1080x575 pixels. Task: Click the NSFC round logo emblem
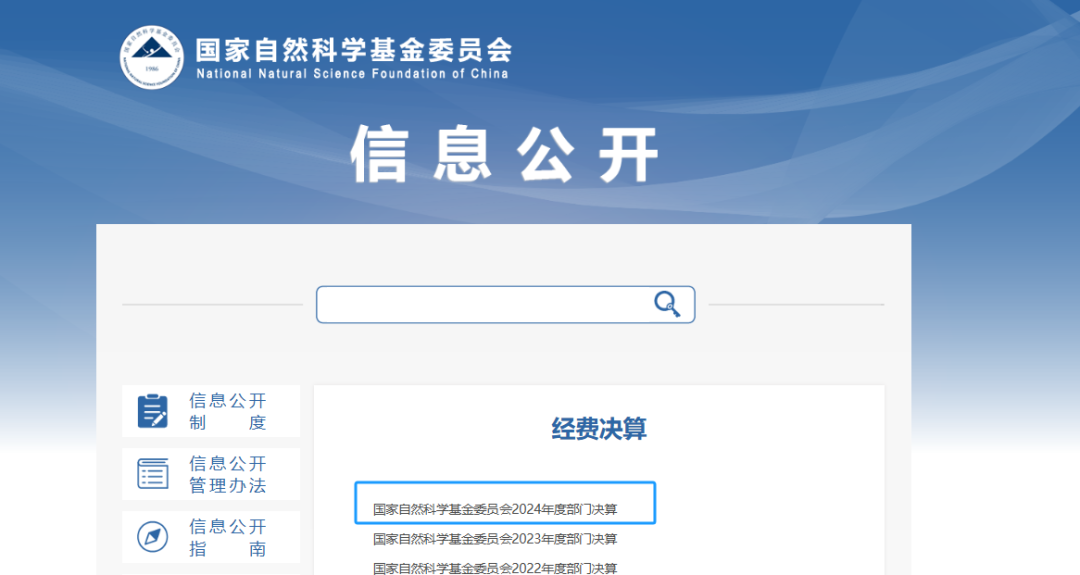click(152, 58)
